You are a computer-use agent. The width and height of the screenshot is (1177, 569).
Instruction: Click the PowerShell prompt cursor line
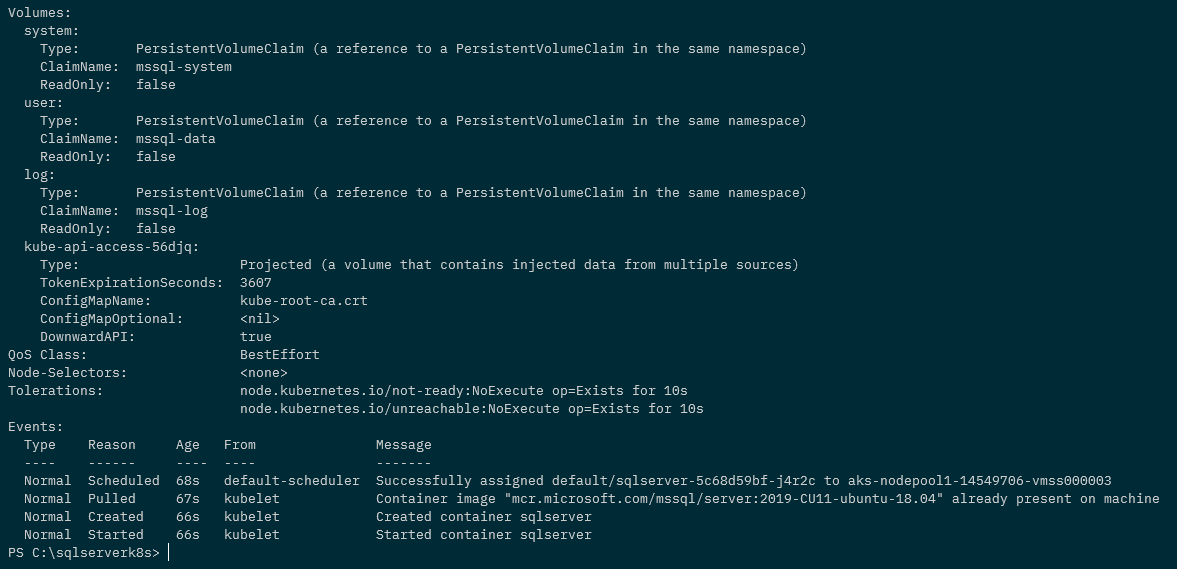point(84,553)
